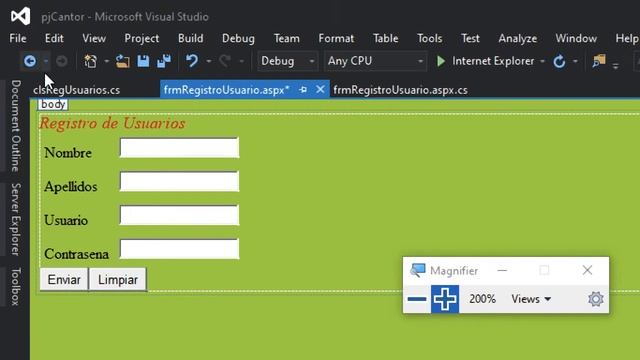Screen dimensions: 640x360
Task: Close the frmRegistroUsuario.aspx tab
Action: [x=320, y=89]
